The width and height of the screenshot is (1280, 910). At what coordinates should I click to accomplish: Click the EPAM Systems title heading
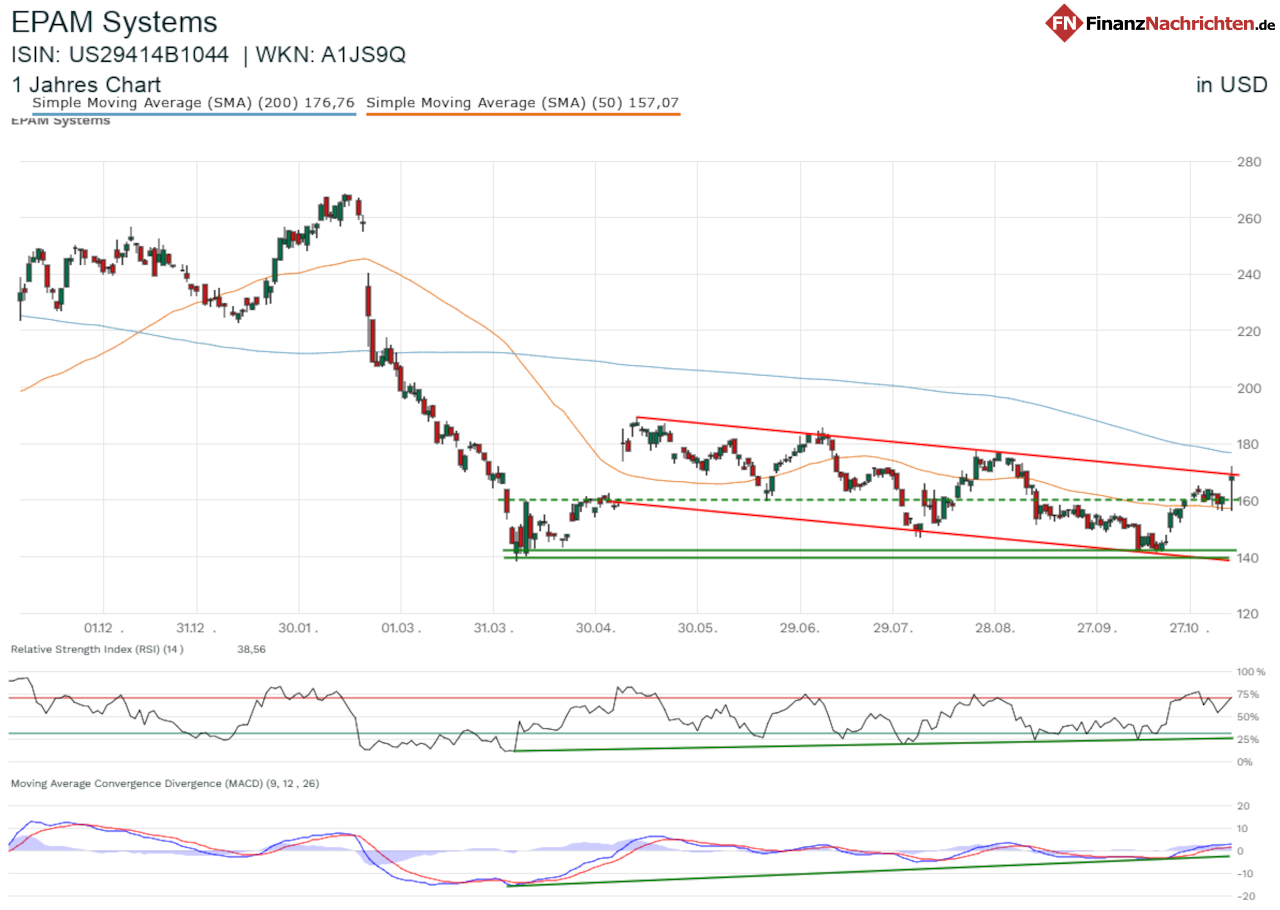coord(113,22)
